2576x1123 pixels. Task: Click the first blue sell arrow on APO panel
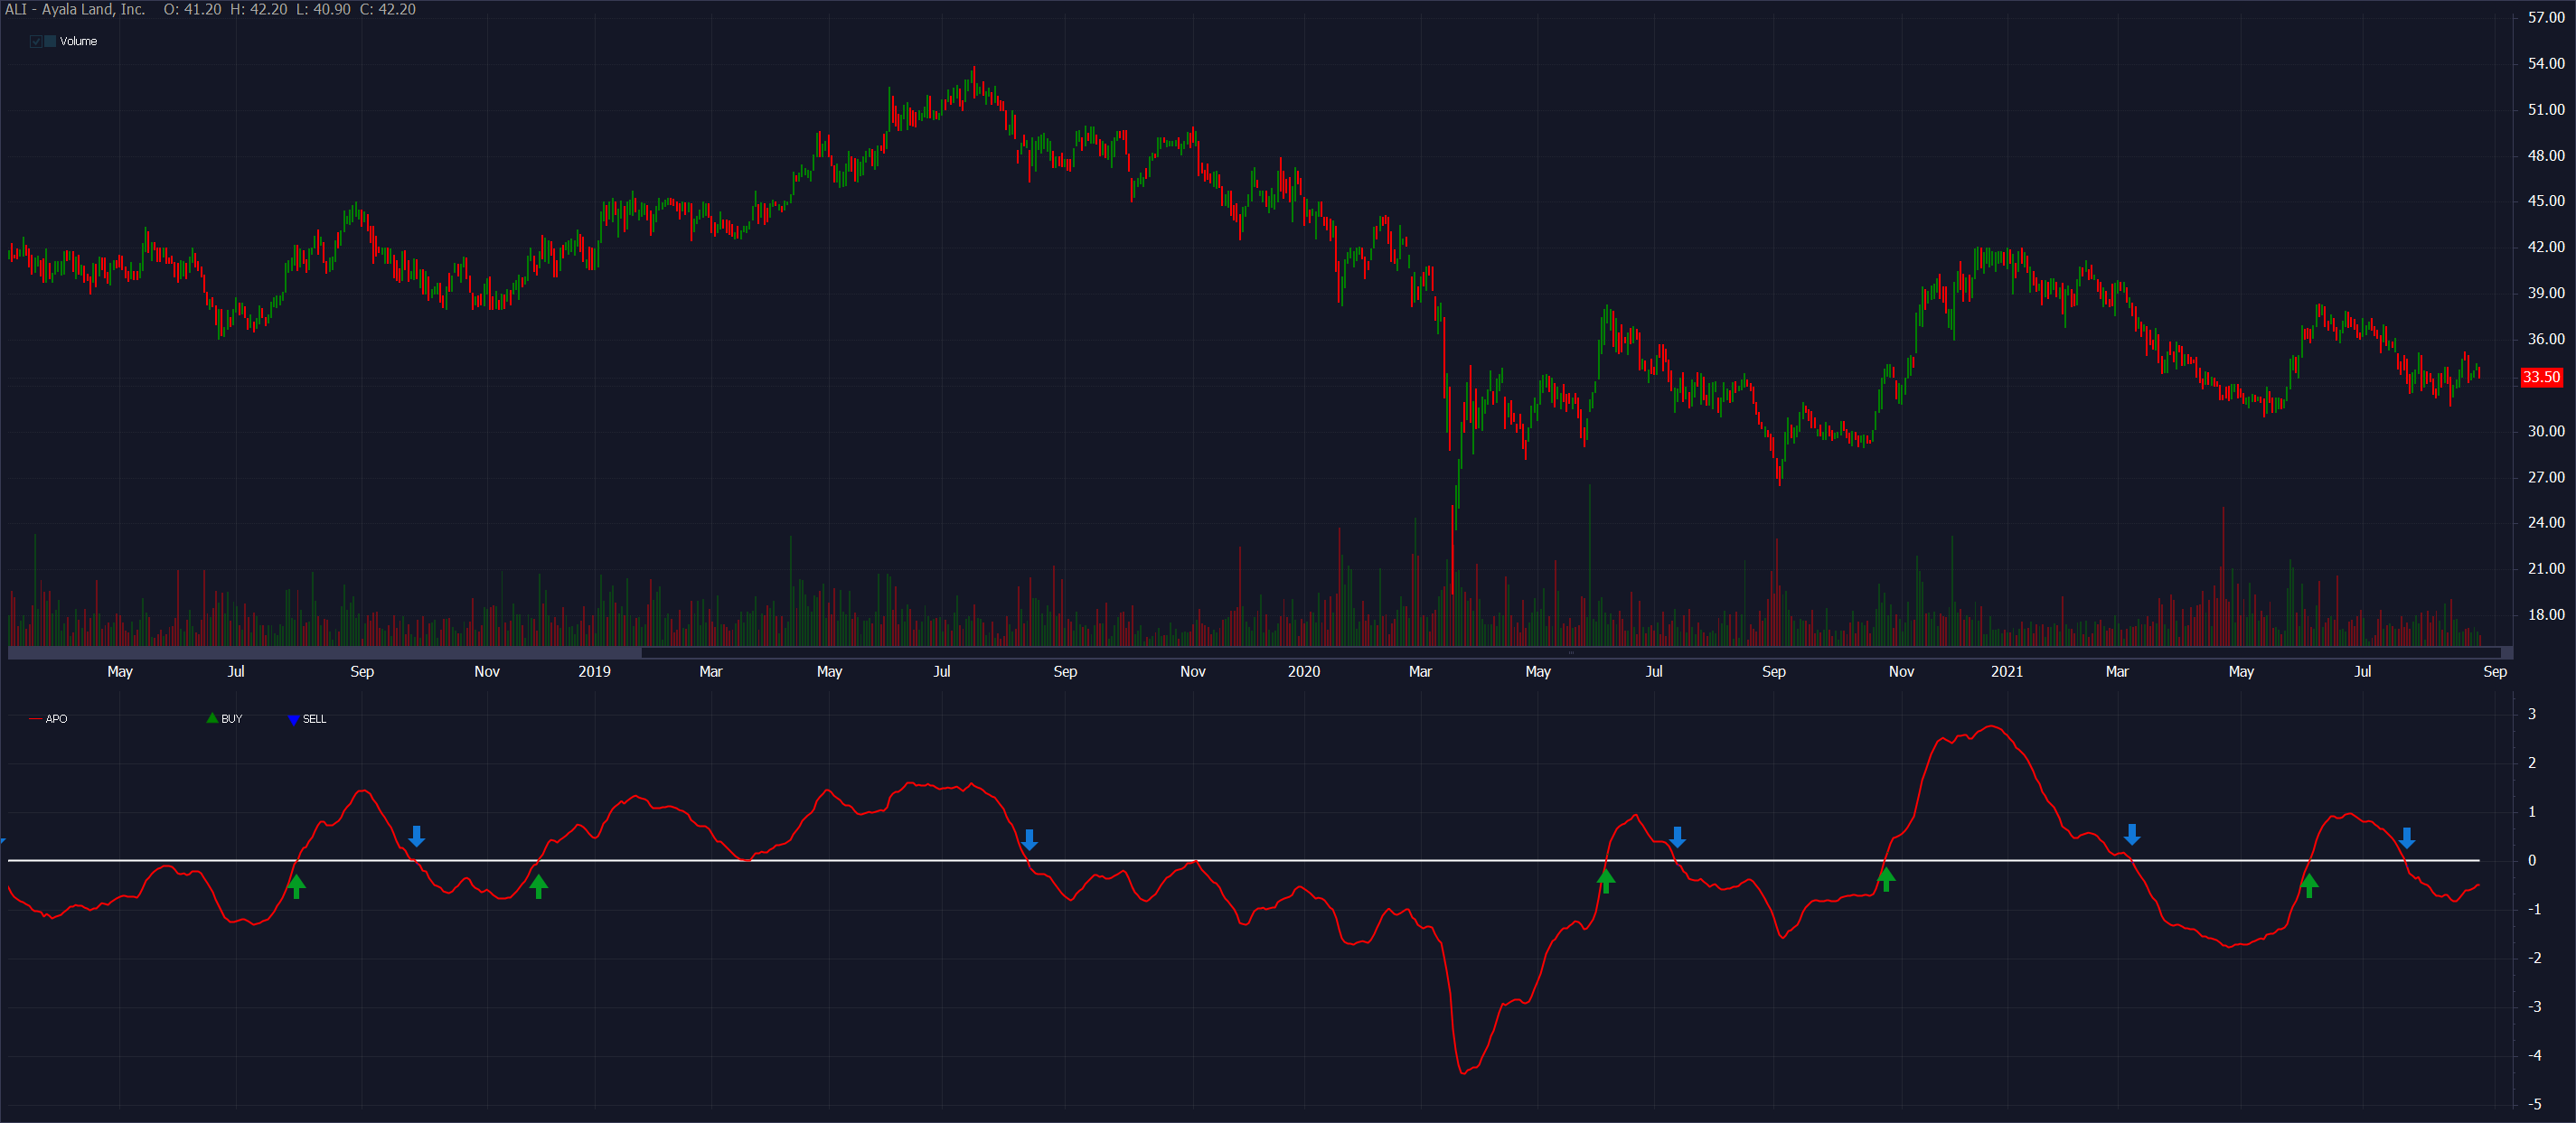coord(417,838)
